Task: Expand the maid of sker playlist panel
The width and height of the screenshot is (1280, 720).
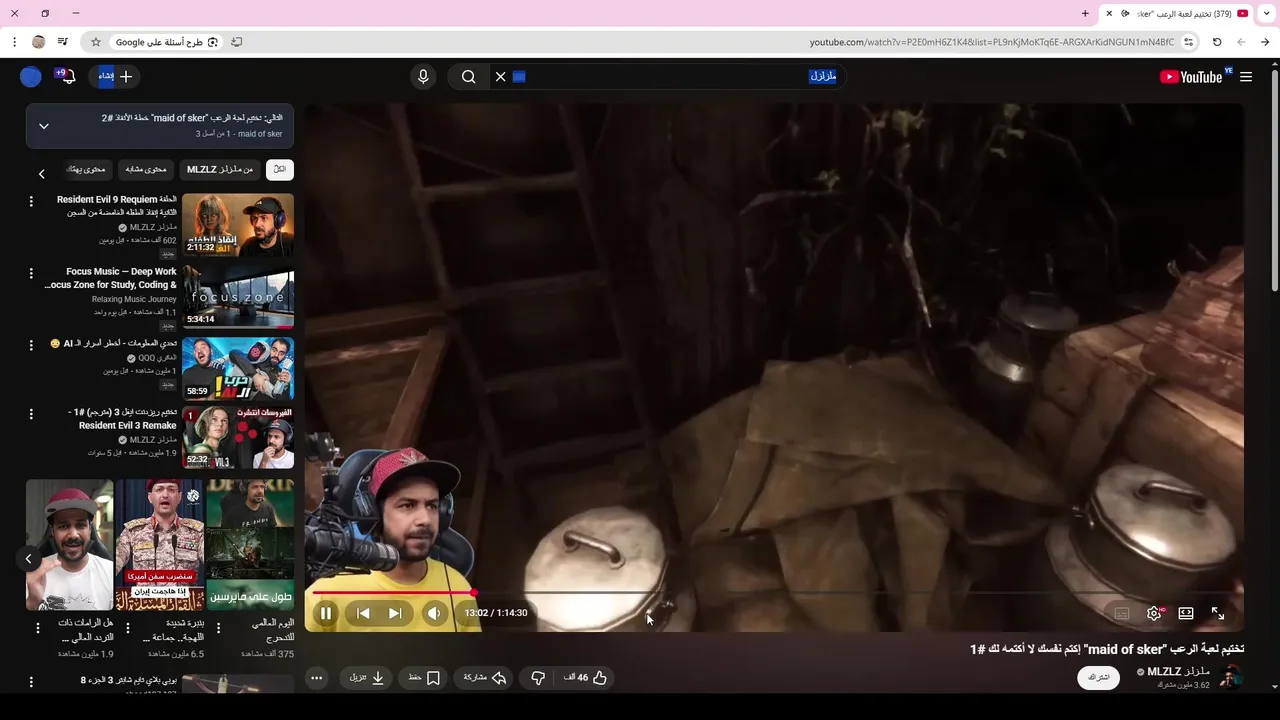Action: coord(43,126)
